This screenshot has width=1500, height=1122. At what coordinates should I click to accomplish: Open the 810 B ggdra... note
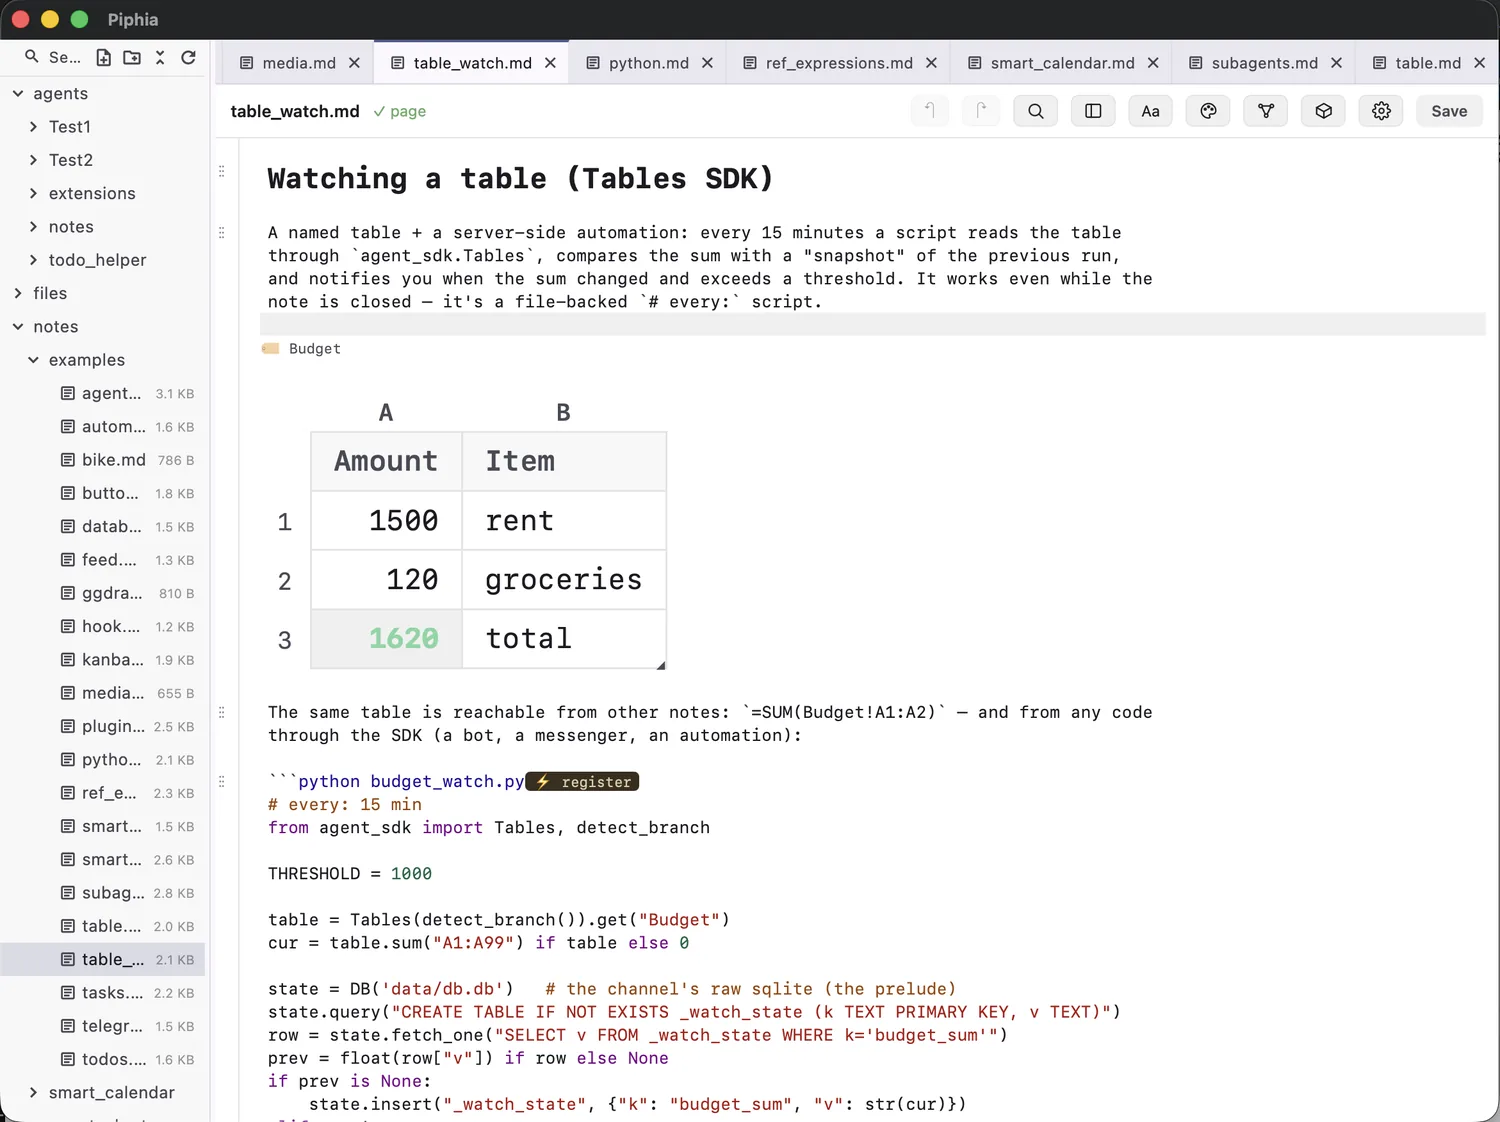(x=103, y=593)
